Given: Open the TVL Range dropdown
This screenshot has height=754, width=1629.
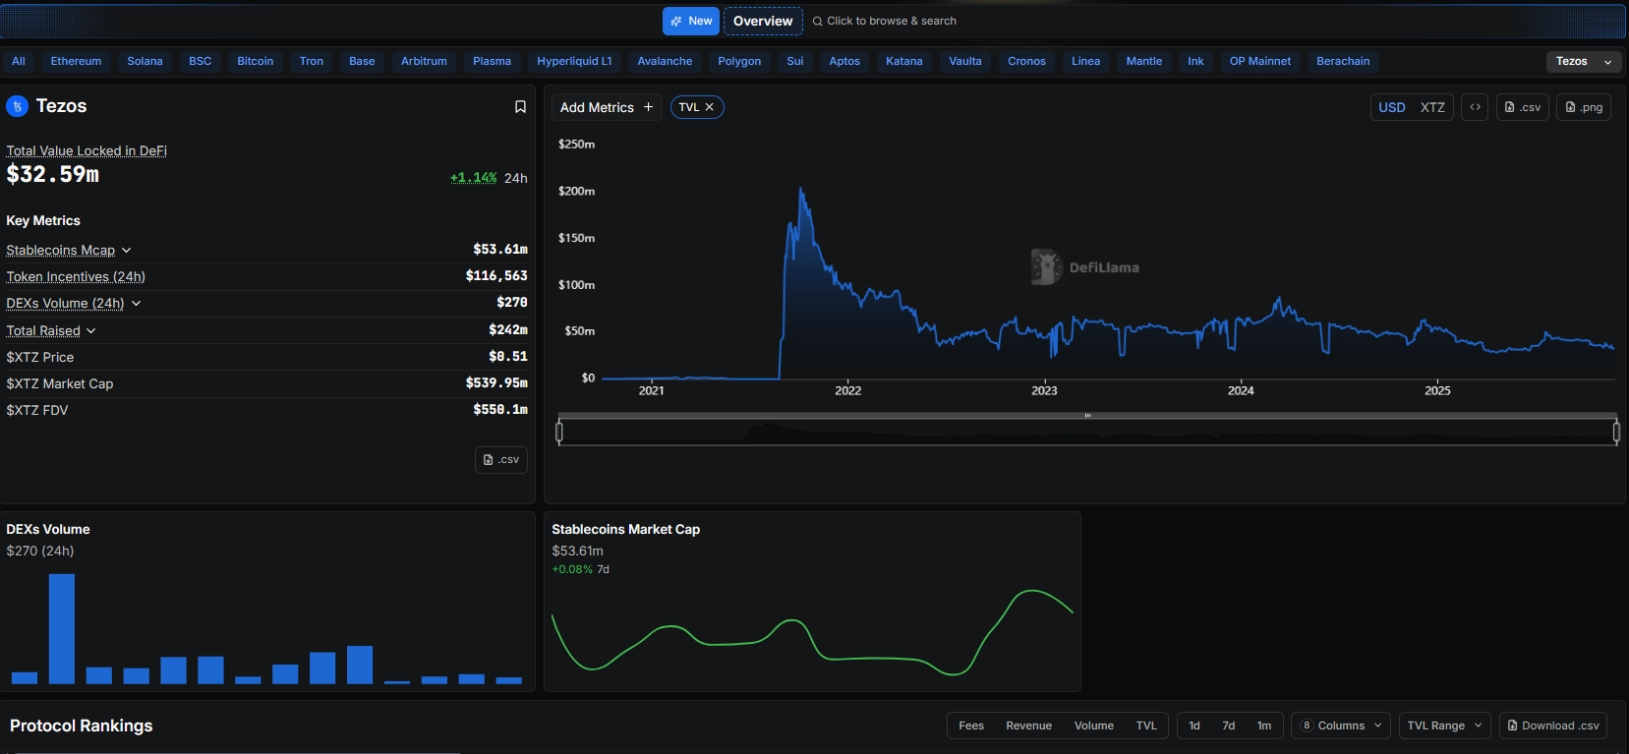Looking at the screenshot, I should coord(1444,726).
